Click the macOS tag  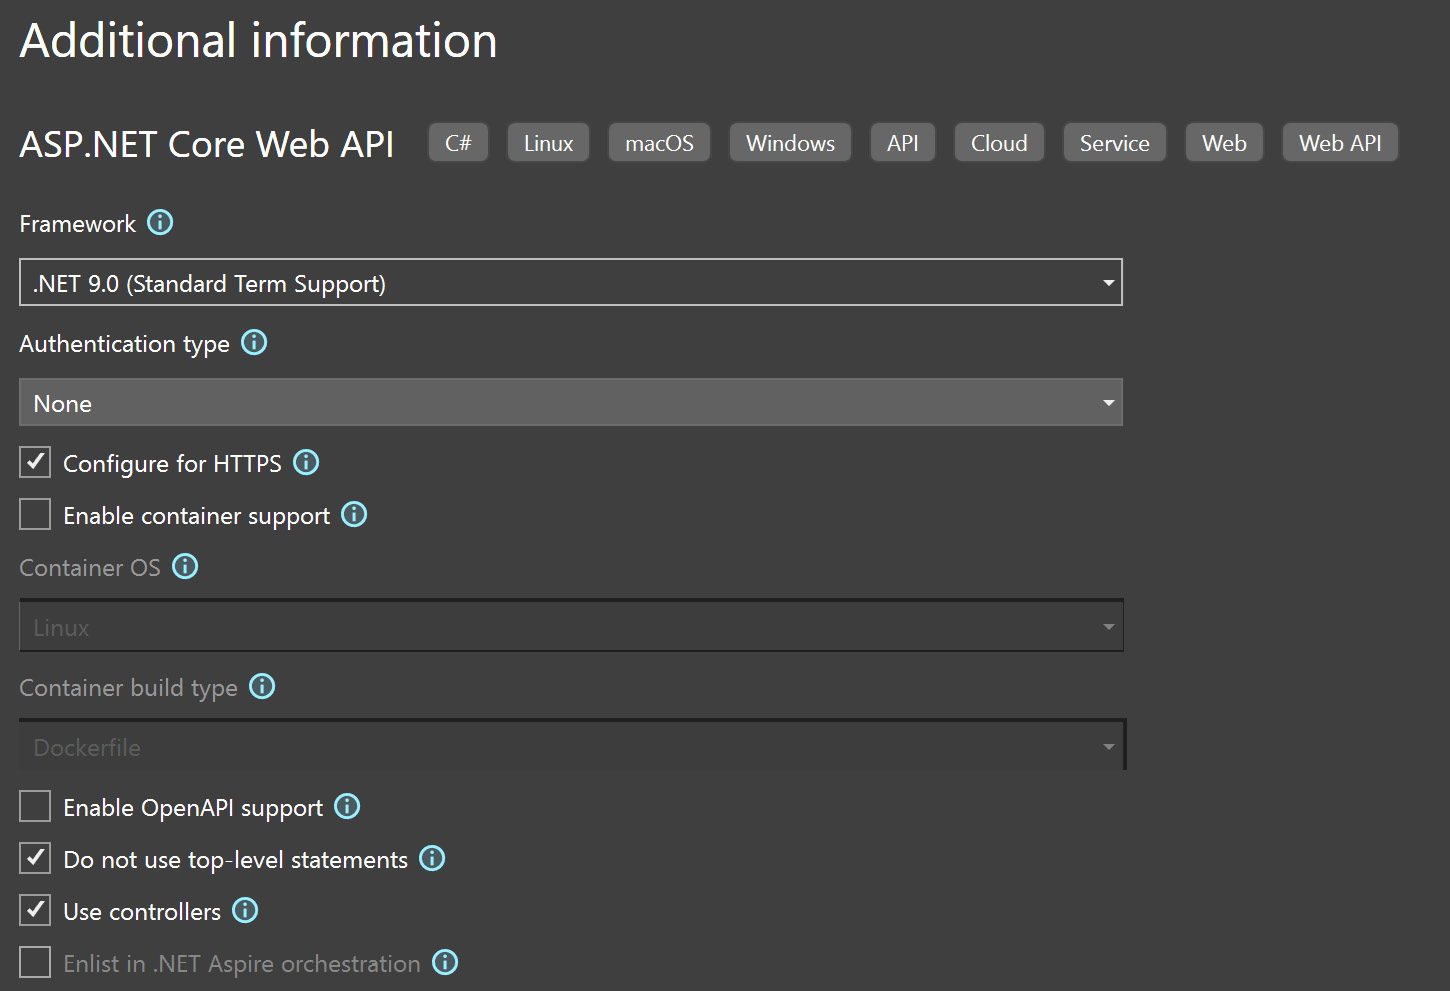click(x=659, y=143)
